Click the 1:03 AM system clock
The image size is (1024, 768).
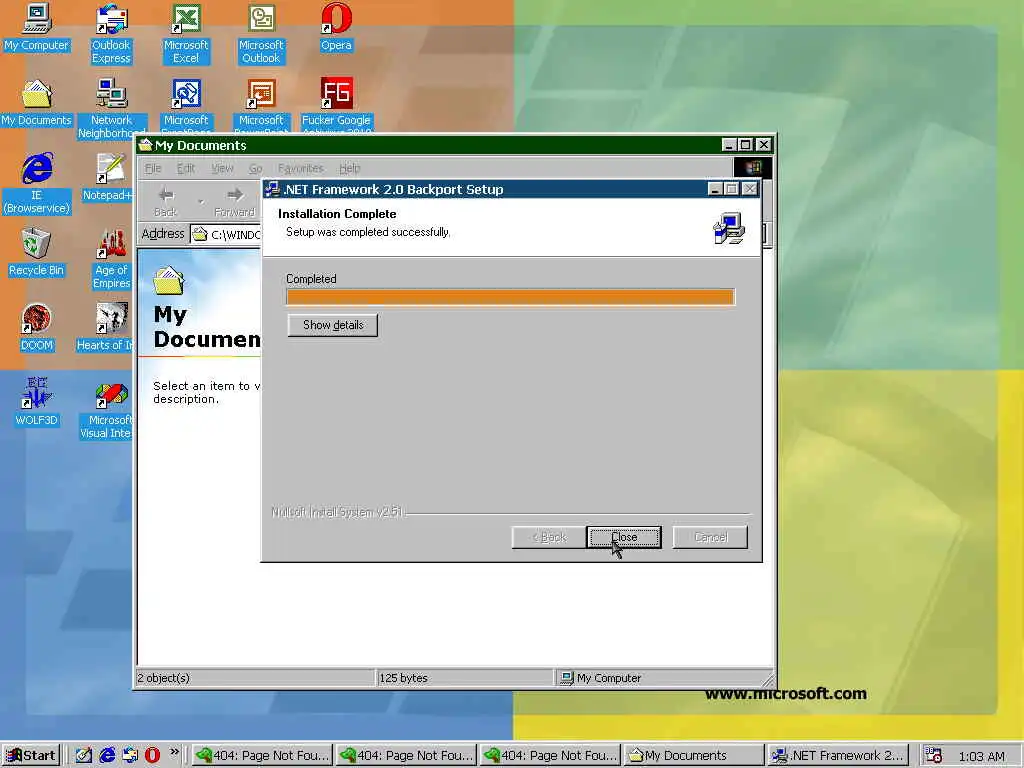tap(981, 756)
